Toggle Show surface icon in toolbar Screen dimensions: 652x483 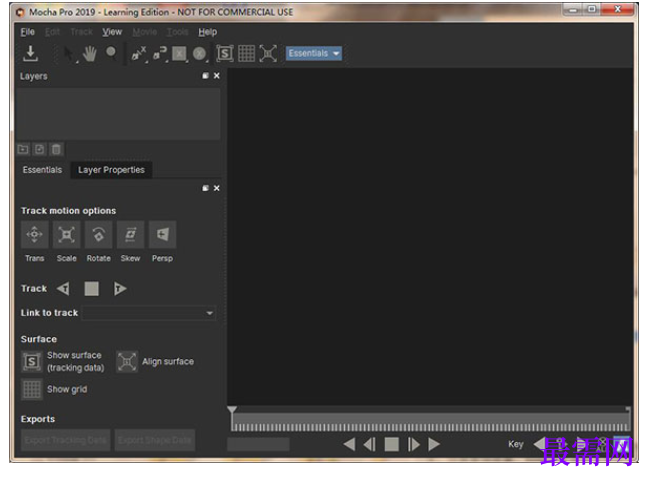pos(225,53)
